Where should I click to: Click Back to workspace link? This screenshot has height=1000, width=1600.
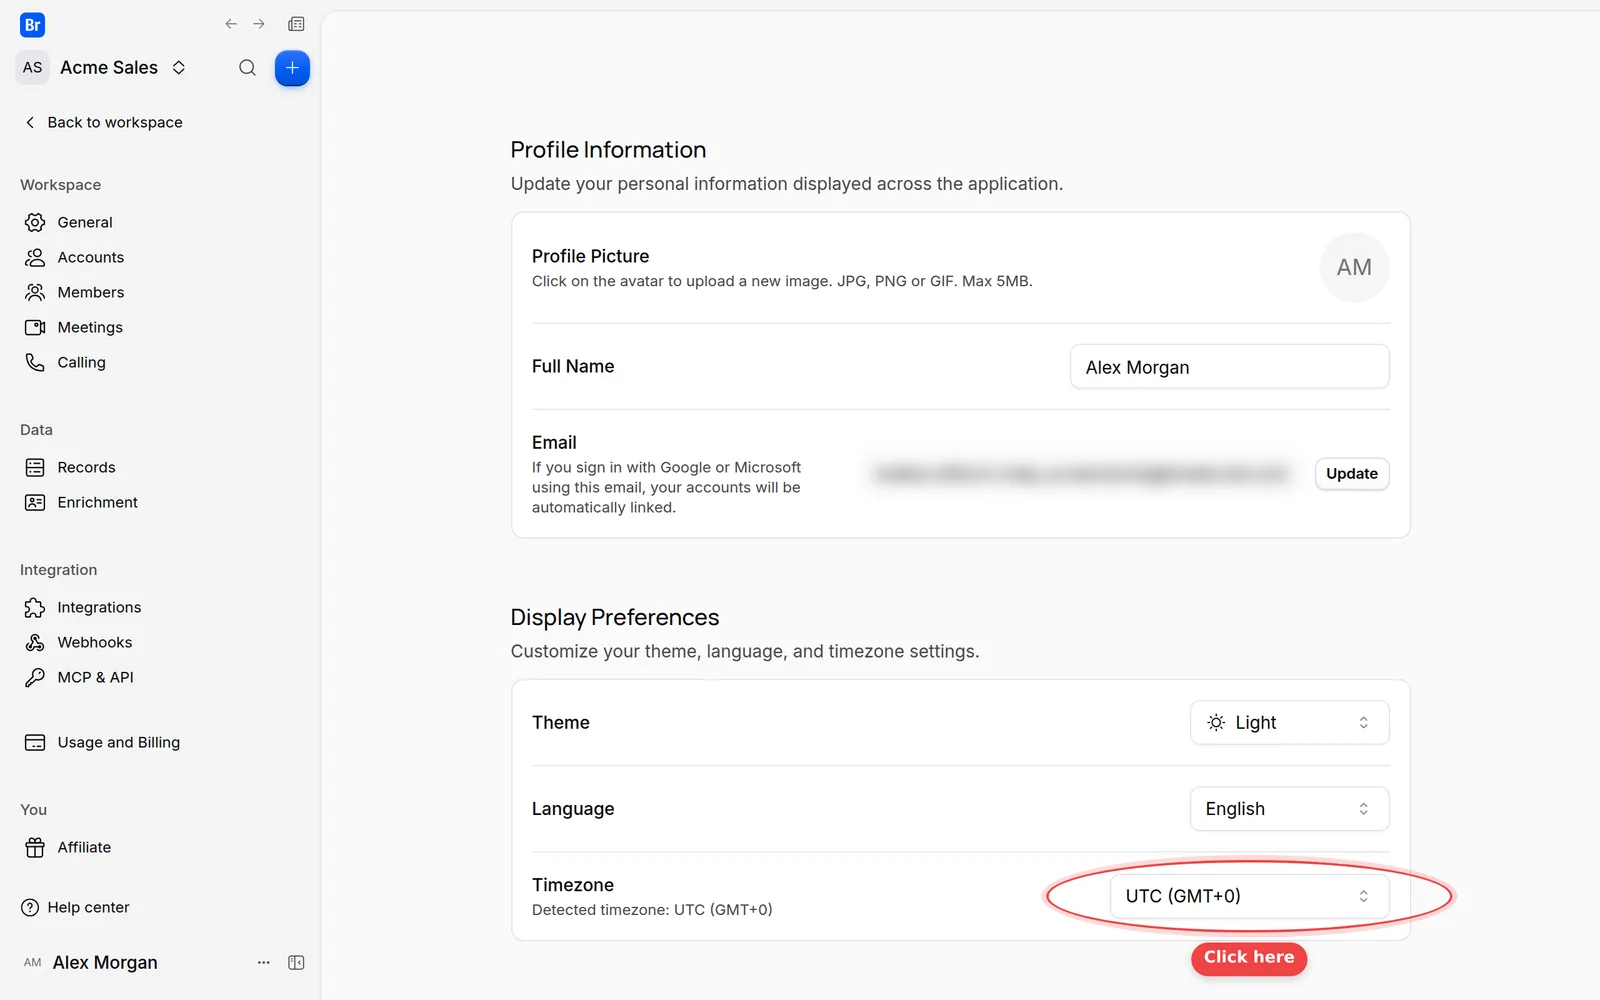click(x=103, y=123)
